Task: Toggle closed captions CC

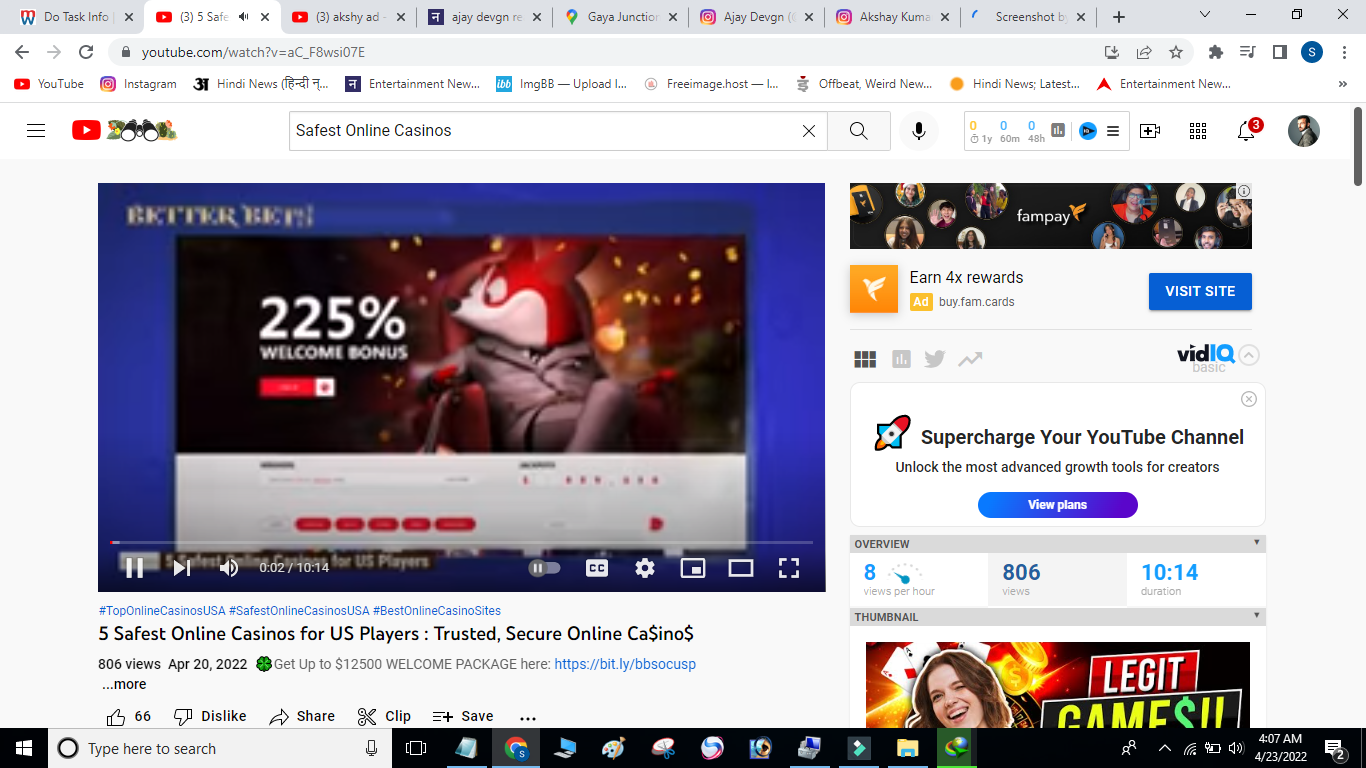Action: [597, 568]
